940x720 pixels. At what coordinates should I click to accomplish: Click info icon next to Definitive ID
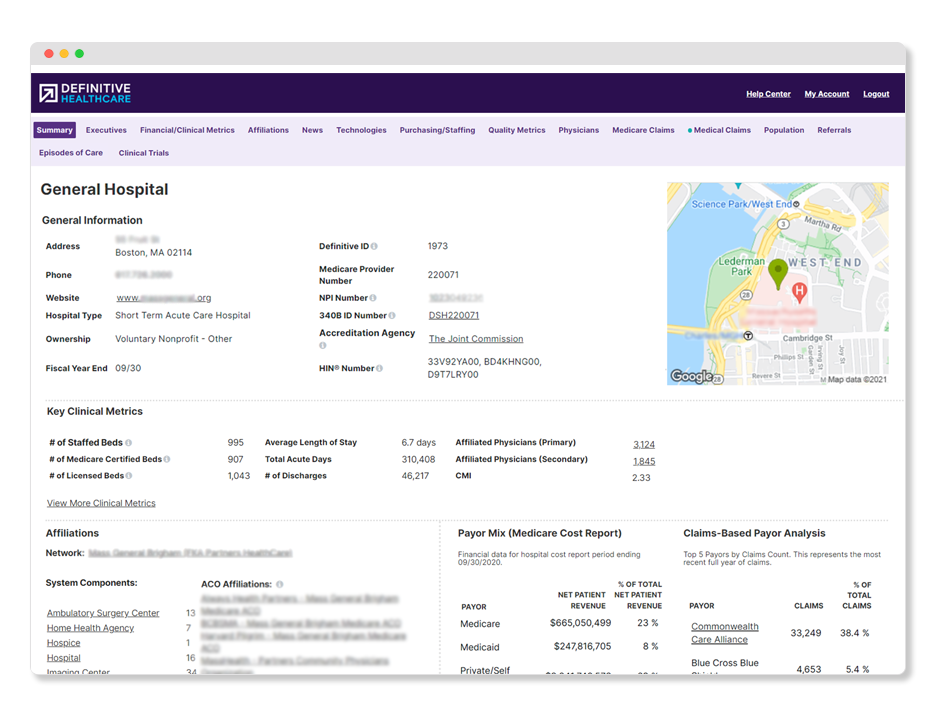click(x=374, y=246)
